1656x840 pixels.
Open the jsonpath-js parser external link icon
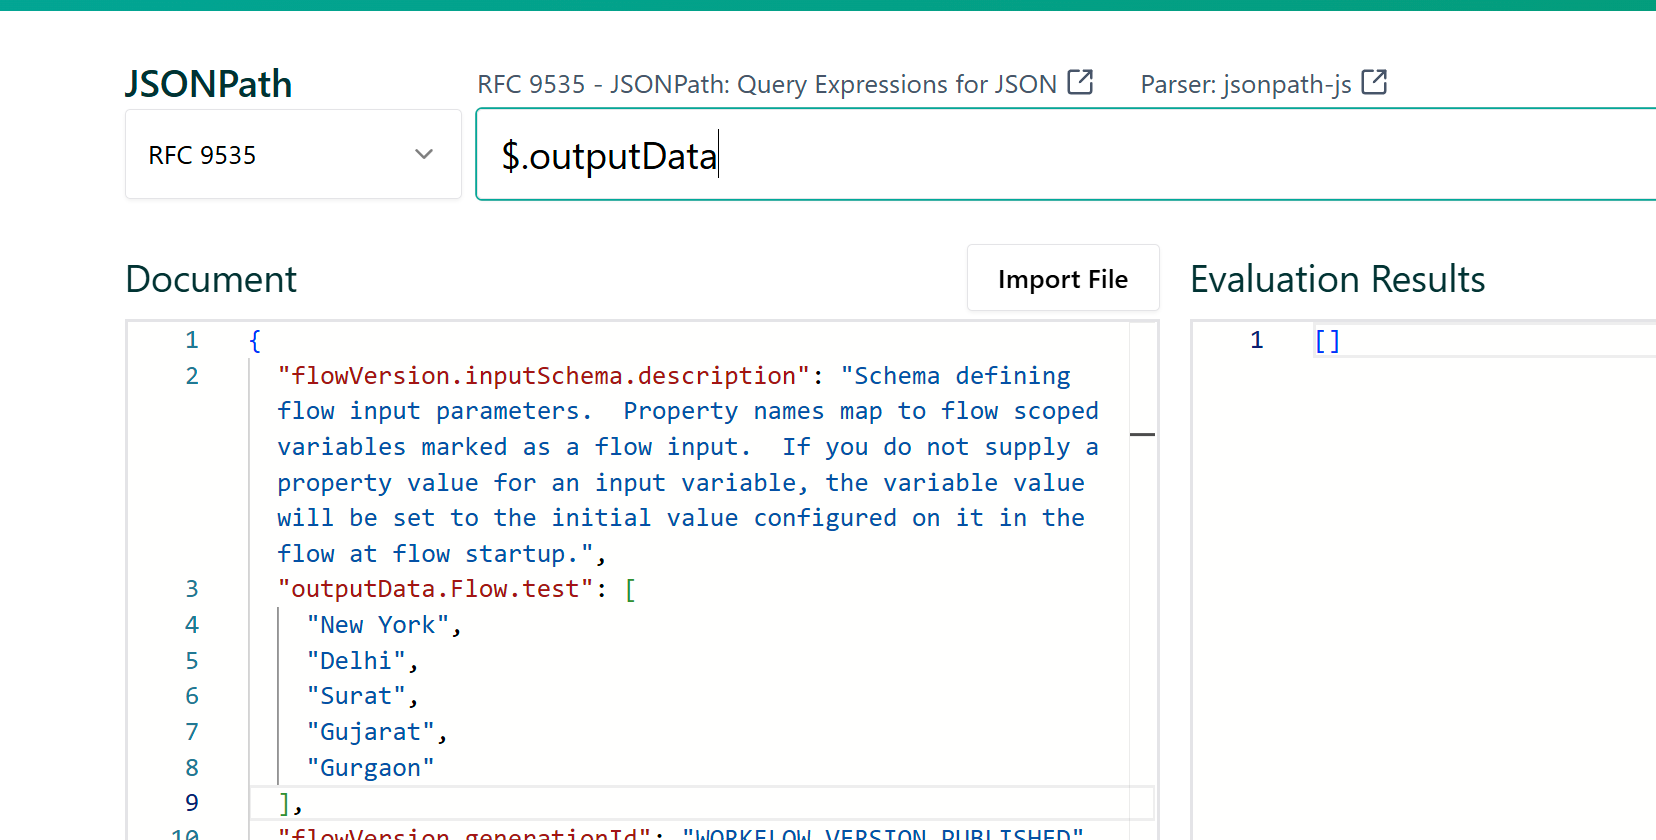point(1374,82)
